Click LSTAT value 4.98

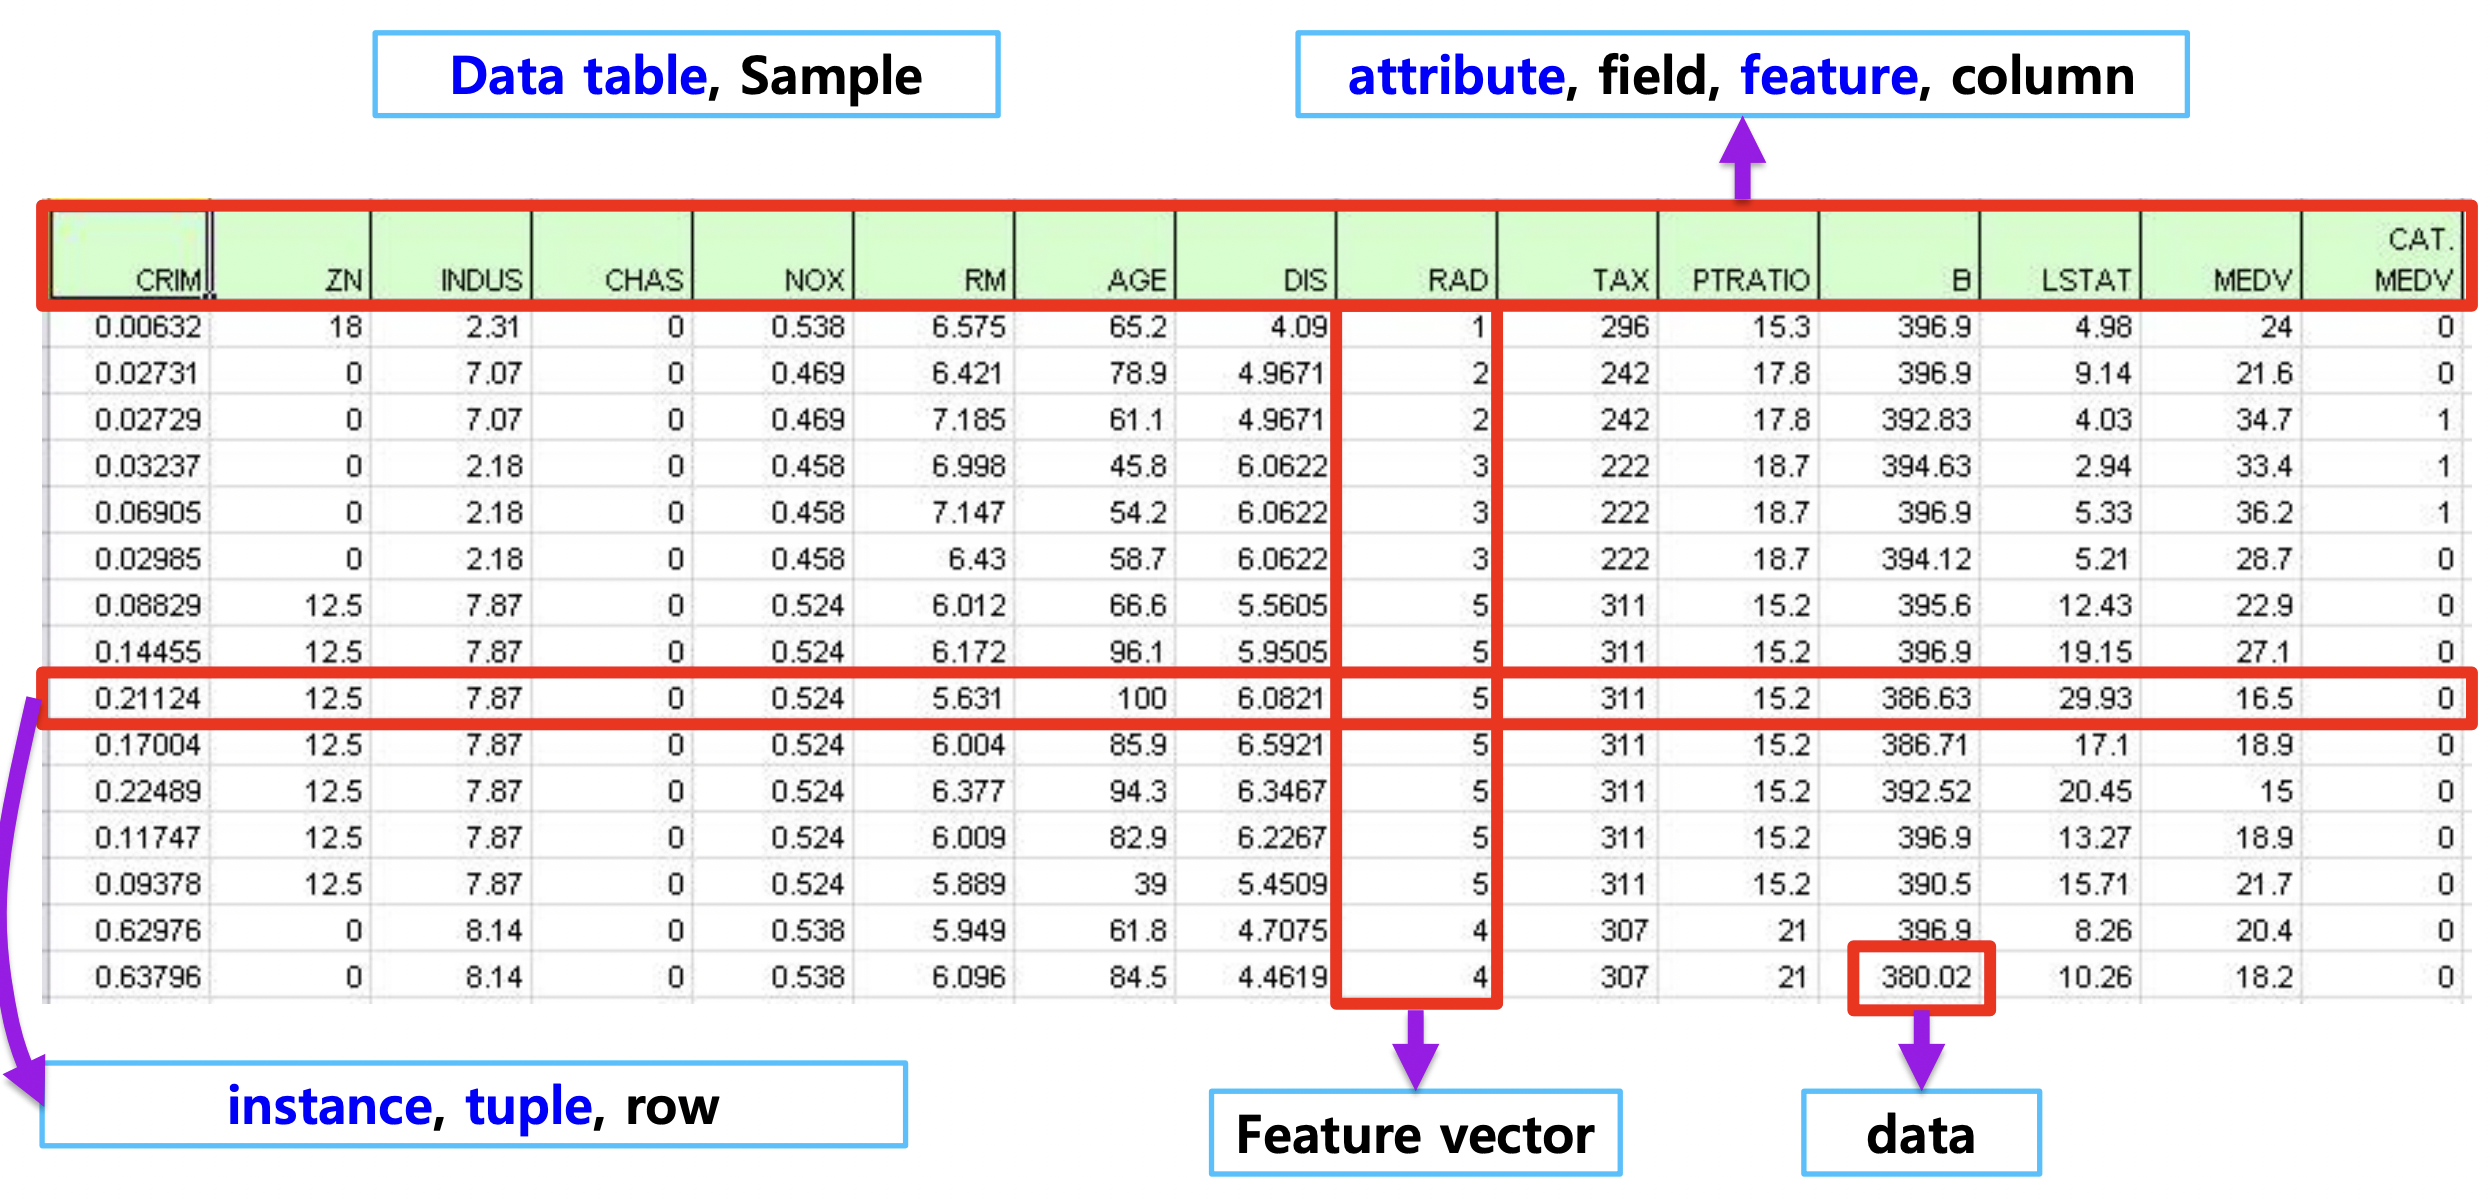(x=2062, y=326)
